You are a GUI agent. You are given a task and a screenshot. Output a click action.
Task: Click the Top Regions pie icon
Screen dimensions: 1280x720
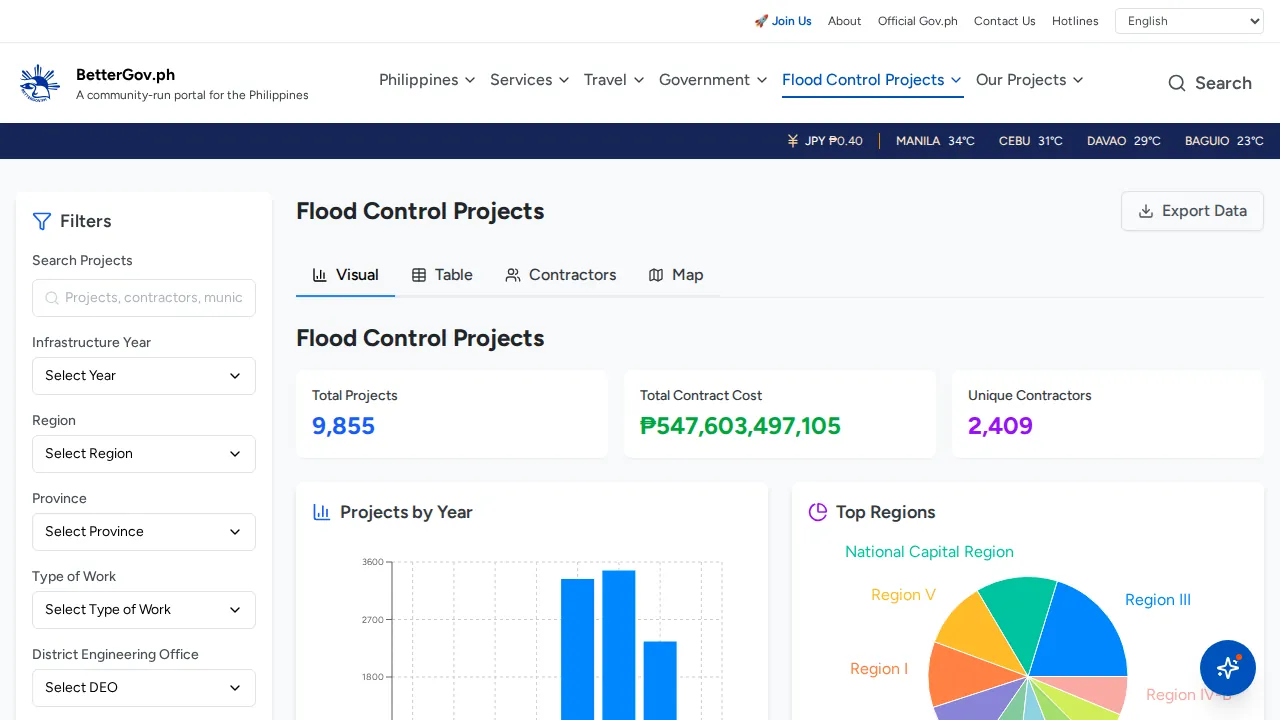(x=818, y=512)
